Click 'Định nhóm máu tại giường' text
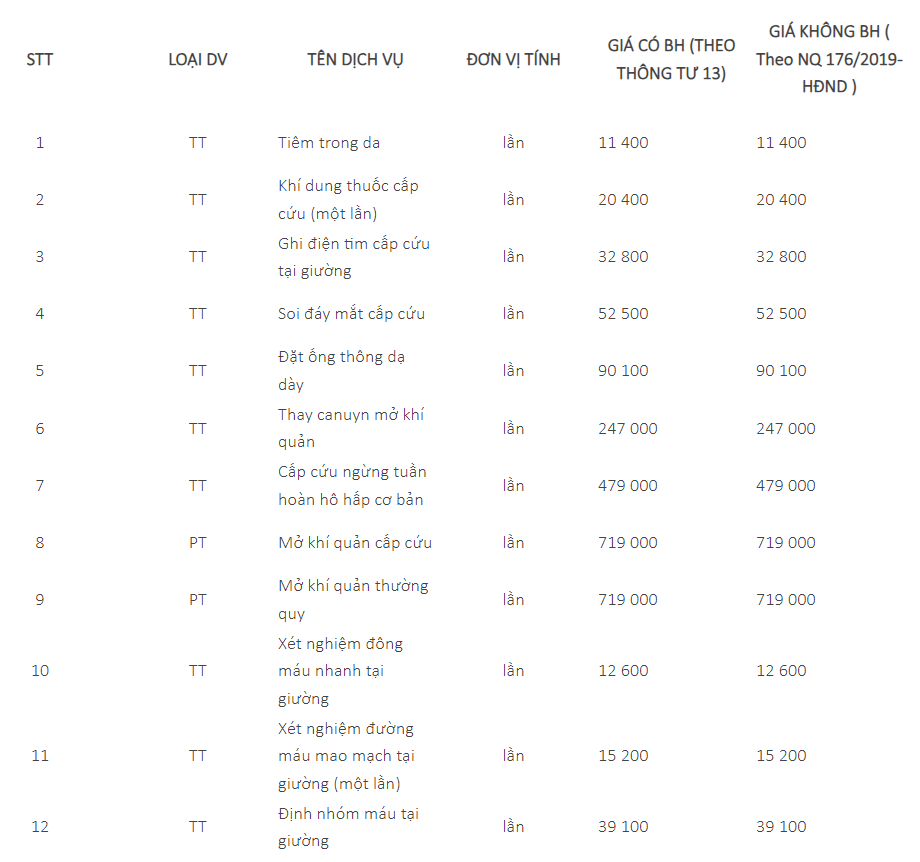 point(348,827)
